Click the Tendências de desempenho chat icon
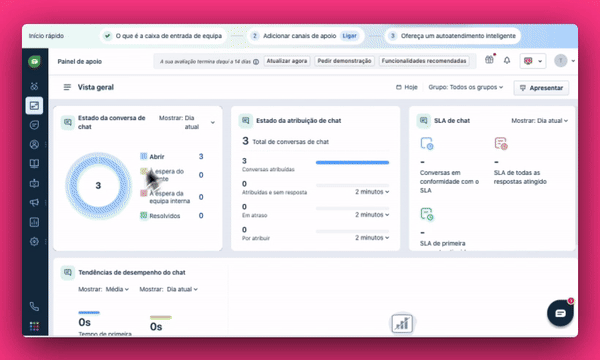Screen dimensions: 600x360 coord(68,272)
